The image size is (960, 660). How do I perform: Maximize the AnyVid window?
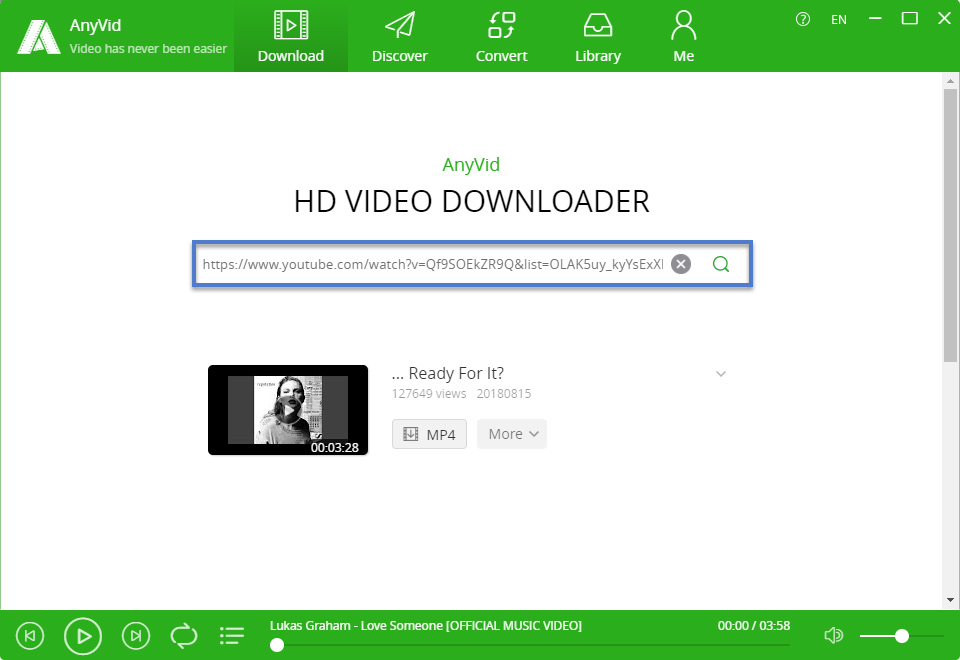click(910, 19)
